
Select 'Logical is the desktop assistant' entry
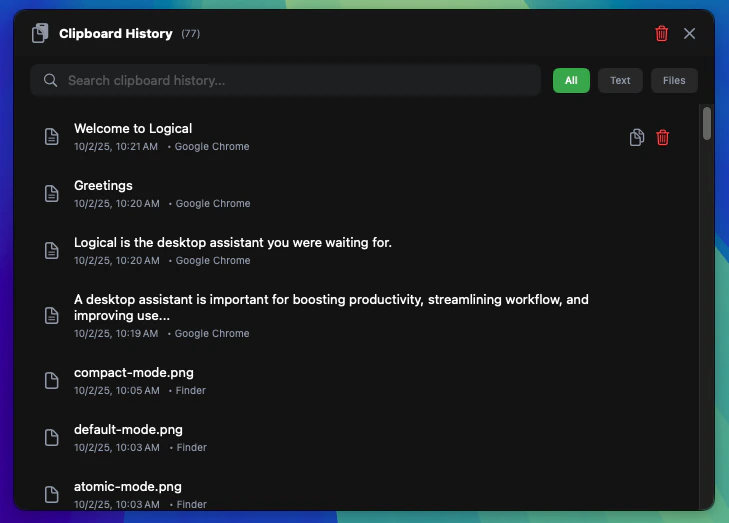tap(358, 251)
